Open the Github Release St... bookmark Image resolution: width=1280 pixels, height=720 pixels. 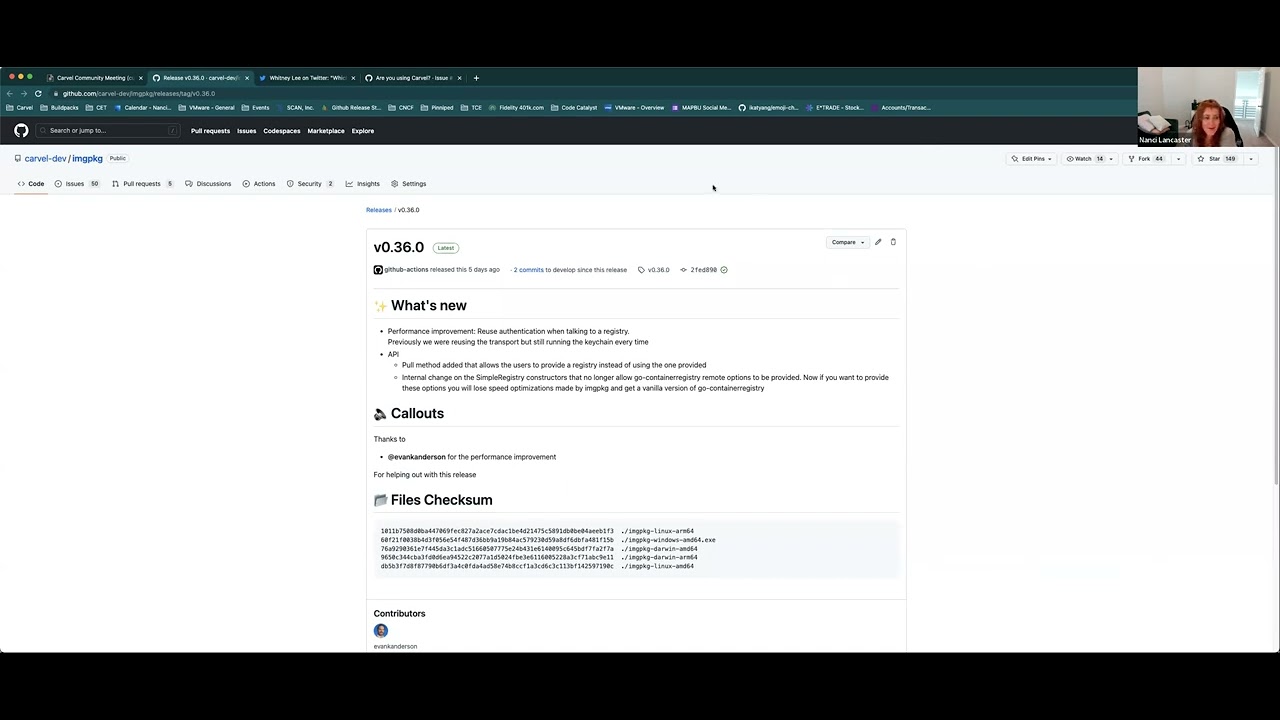[x=351, y=108]
